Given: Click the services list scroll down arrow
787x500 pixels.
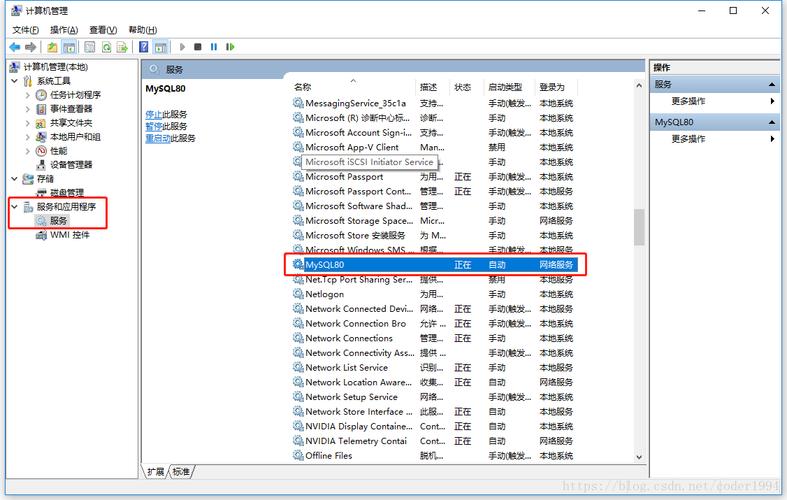Looking at the screenshot, I should click(639, 457).
